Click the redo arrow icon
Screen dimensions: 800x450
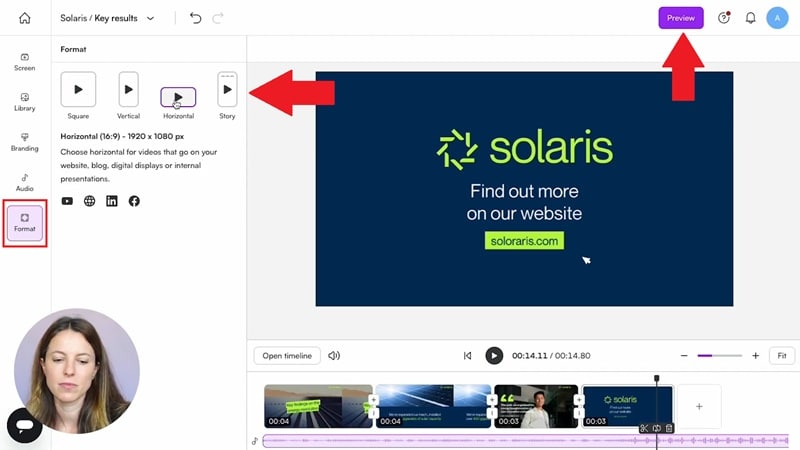point(218,18)
